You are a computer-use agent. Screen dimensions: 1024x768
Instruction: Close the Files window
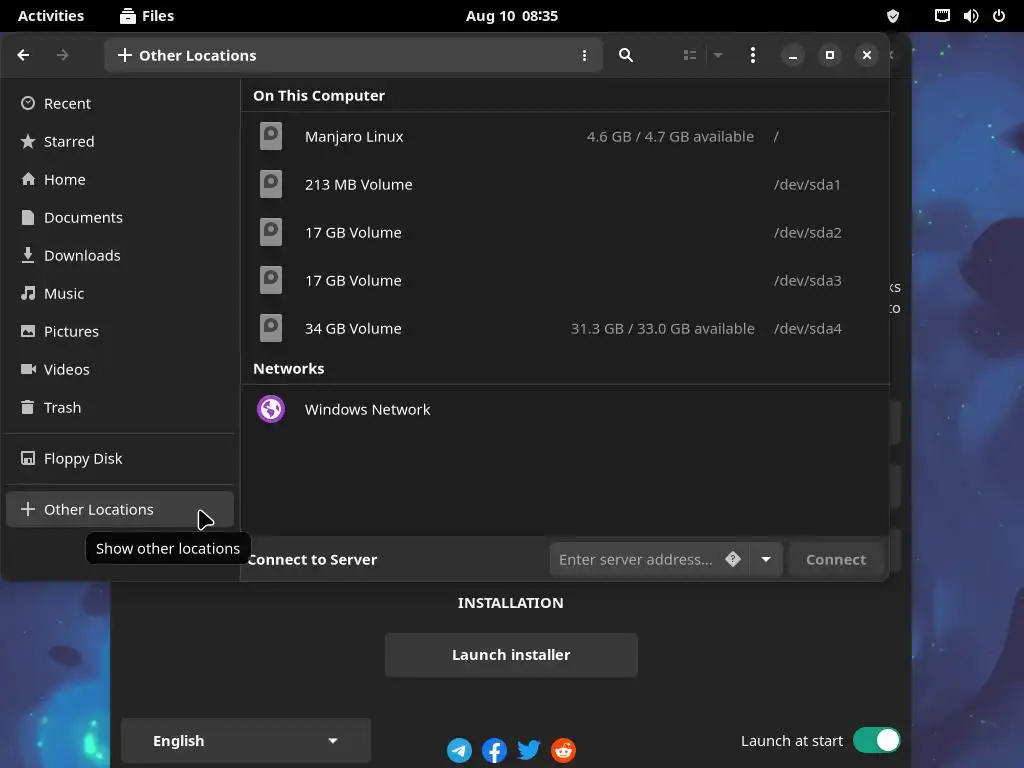point(867,56)
